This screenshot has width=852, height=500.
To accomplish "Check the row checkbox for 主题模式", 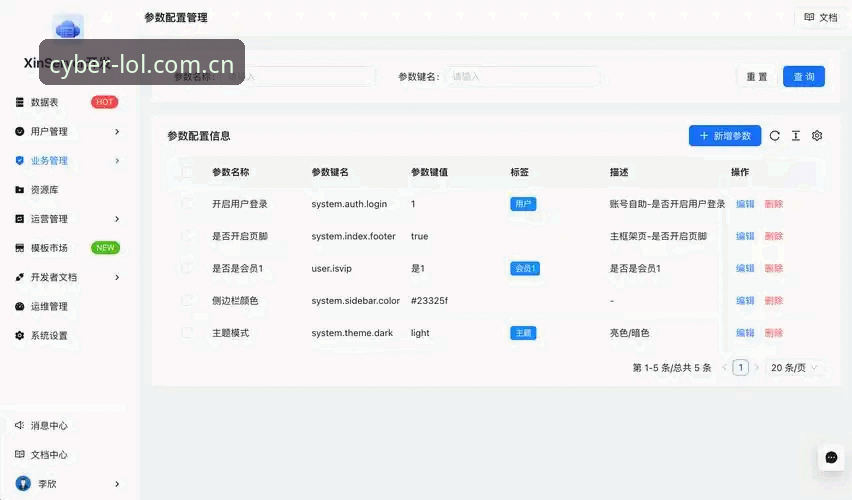I will (x=187, y=333).
